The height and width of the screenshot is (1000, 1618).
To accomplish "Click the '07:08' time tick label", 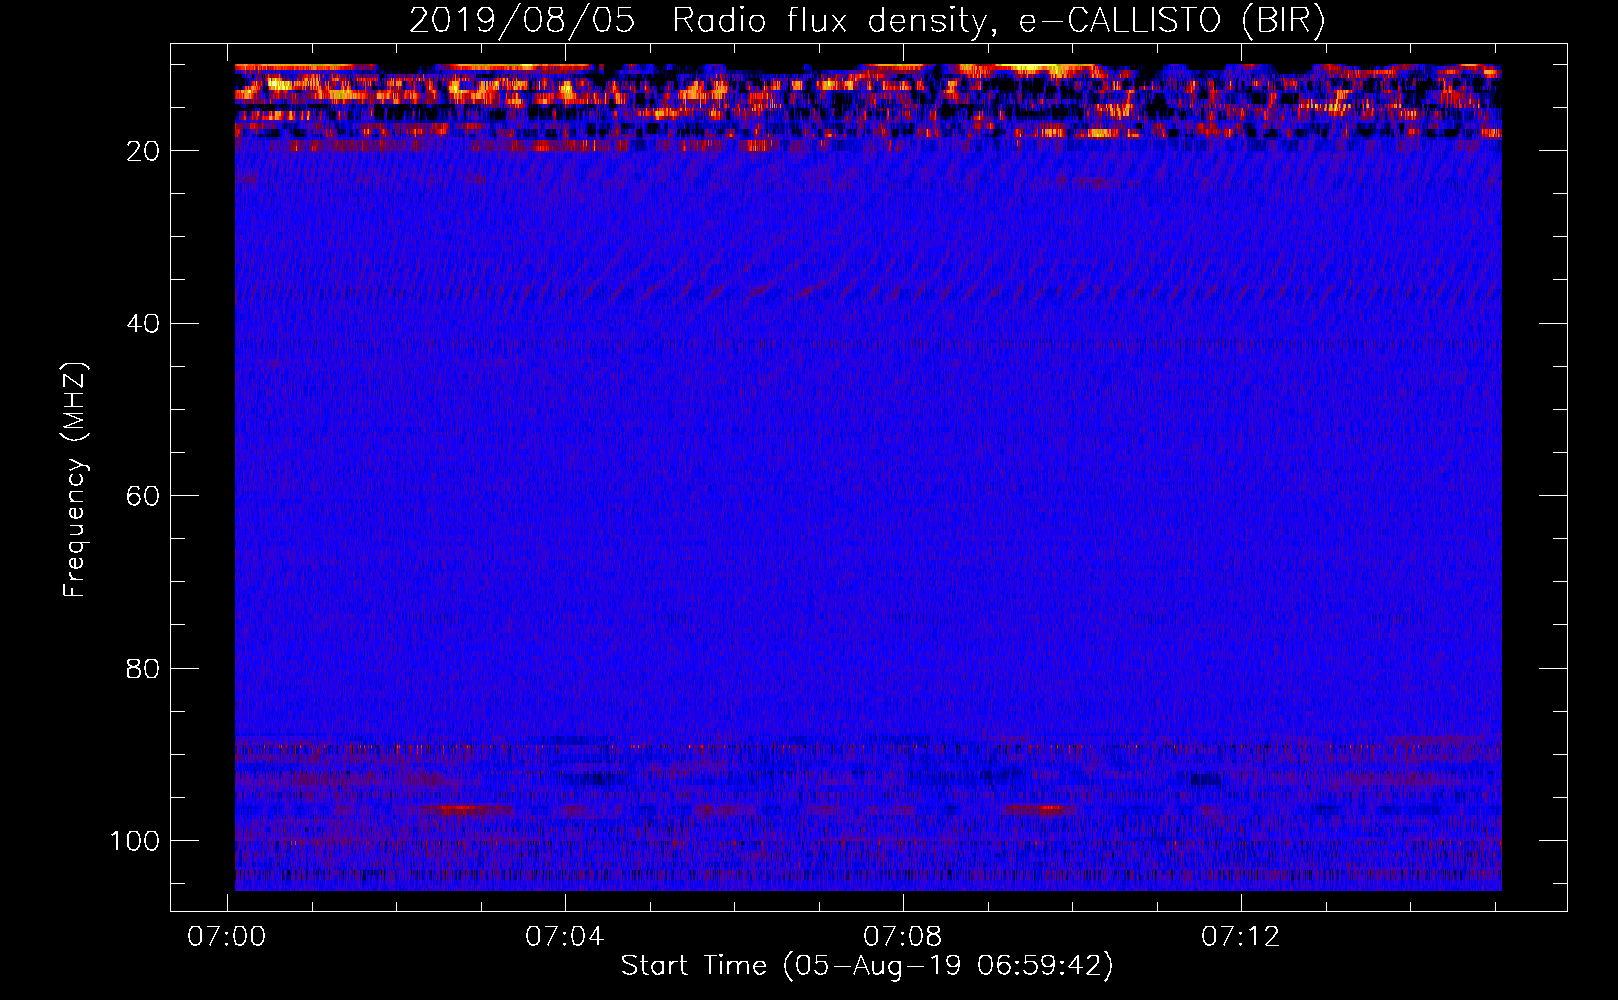I will click(x=903, y=937).
